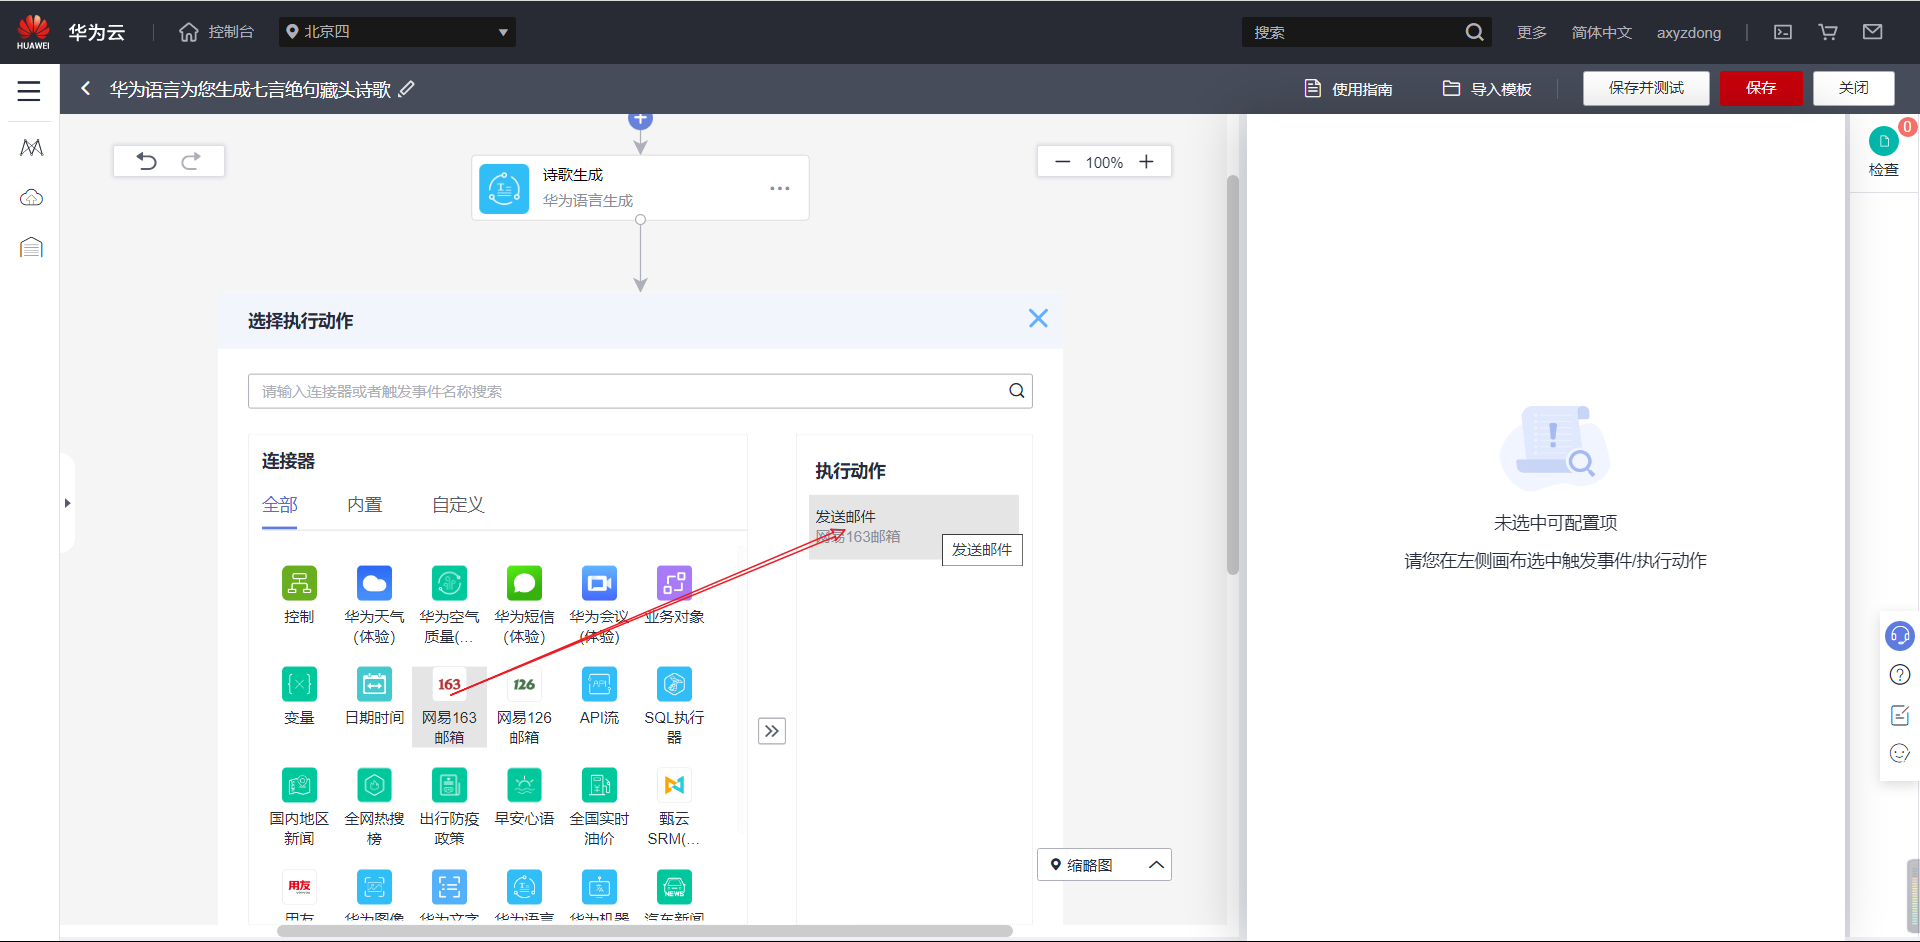1920x942 pixels.
Task: Open the 诗歌生成 node more options
Action: click(x=780, y=188)
